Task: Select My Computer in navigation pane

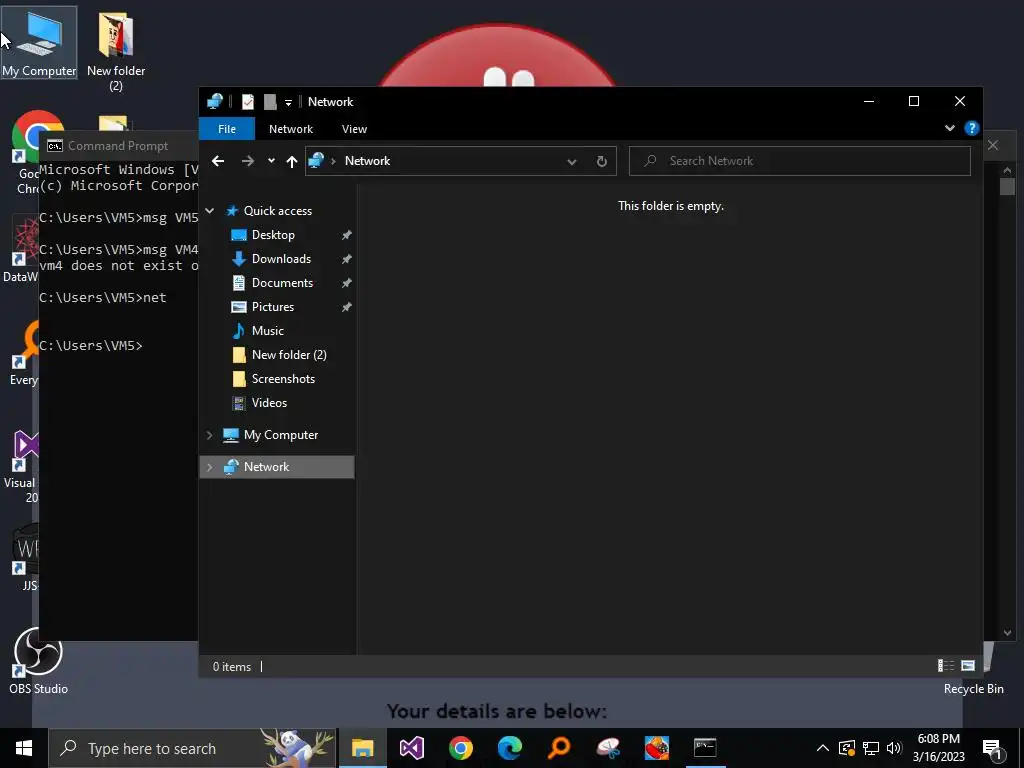Action: (x=281, y=435)
